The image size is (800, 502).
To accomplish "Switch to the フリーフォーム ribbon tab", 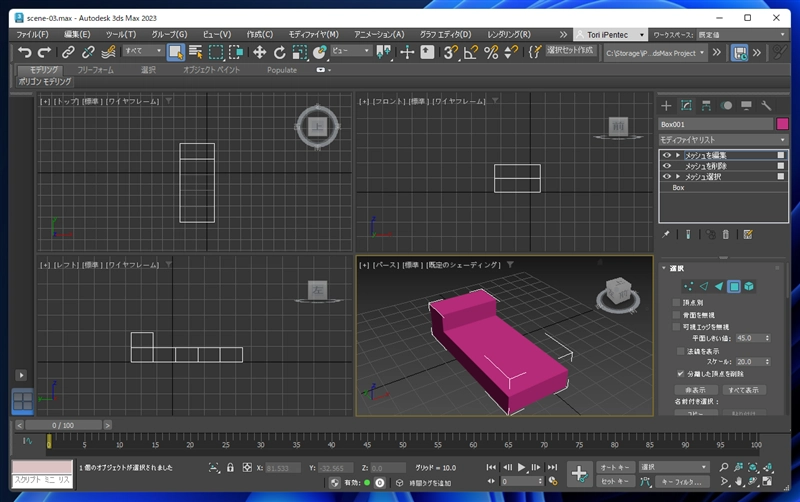I will [x=95, y=70].
